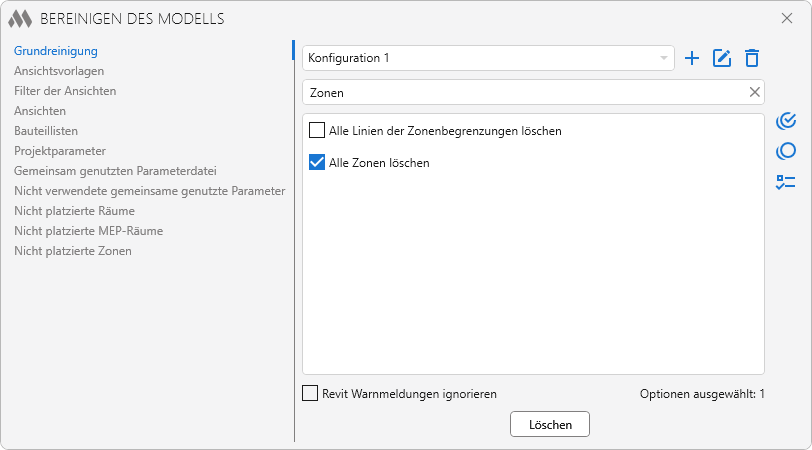The image size is (812, 450).
Task: Click the plus icon to add configuration
Action: 691,58
